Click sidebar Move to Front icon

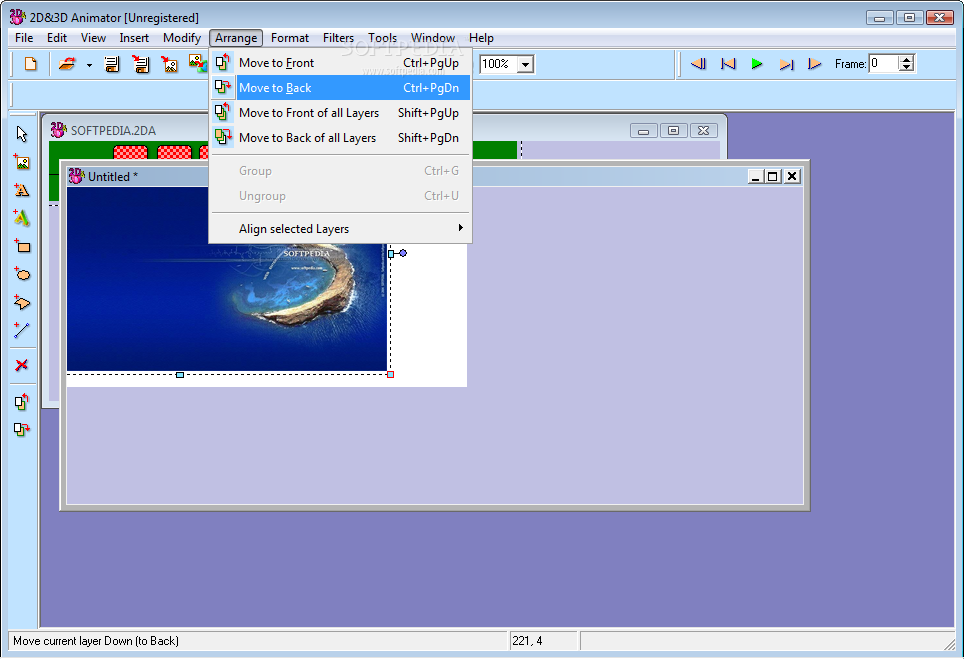22,401
